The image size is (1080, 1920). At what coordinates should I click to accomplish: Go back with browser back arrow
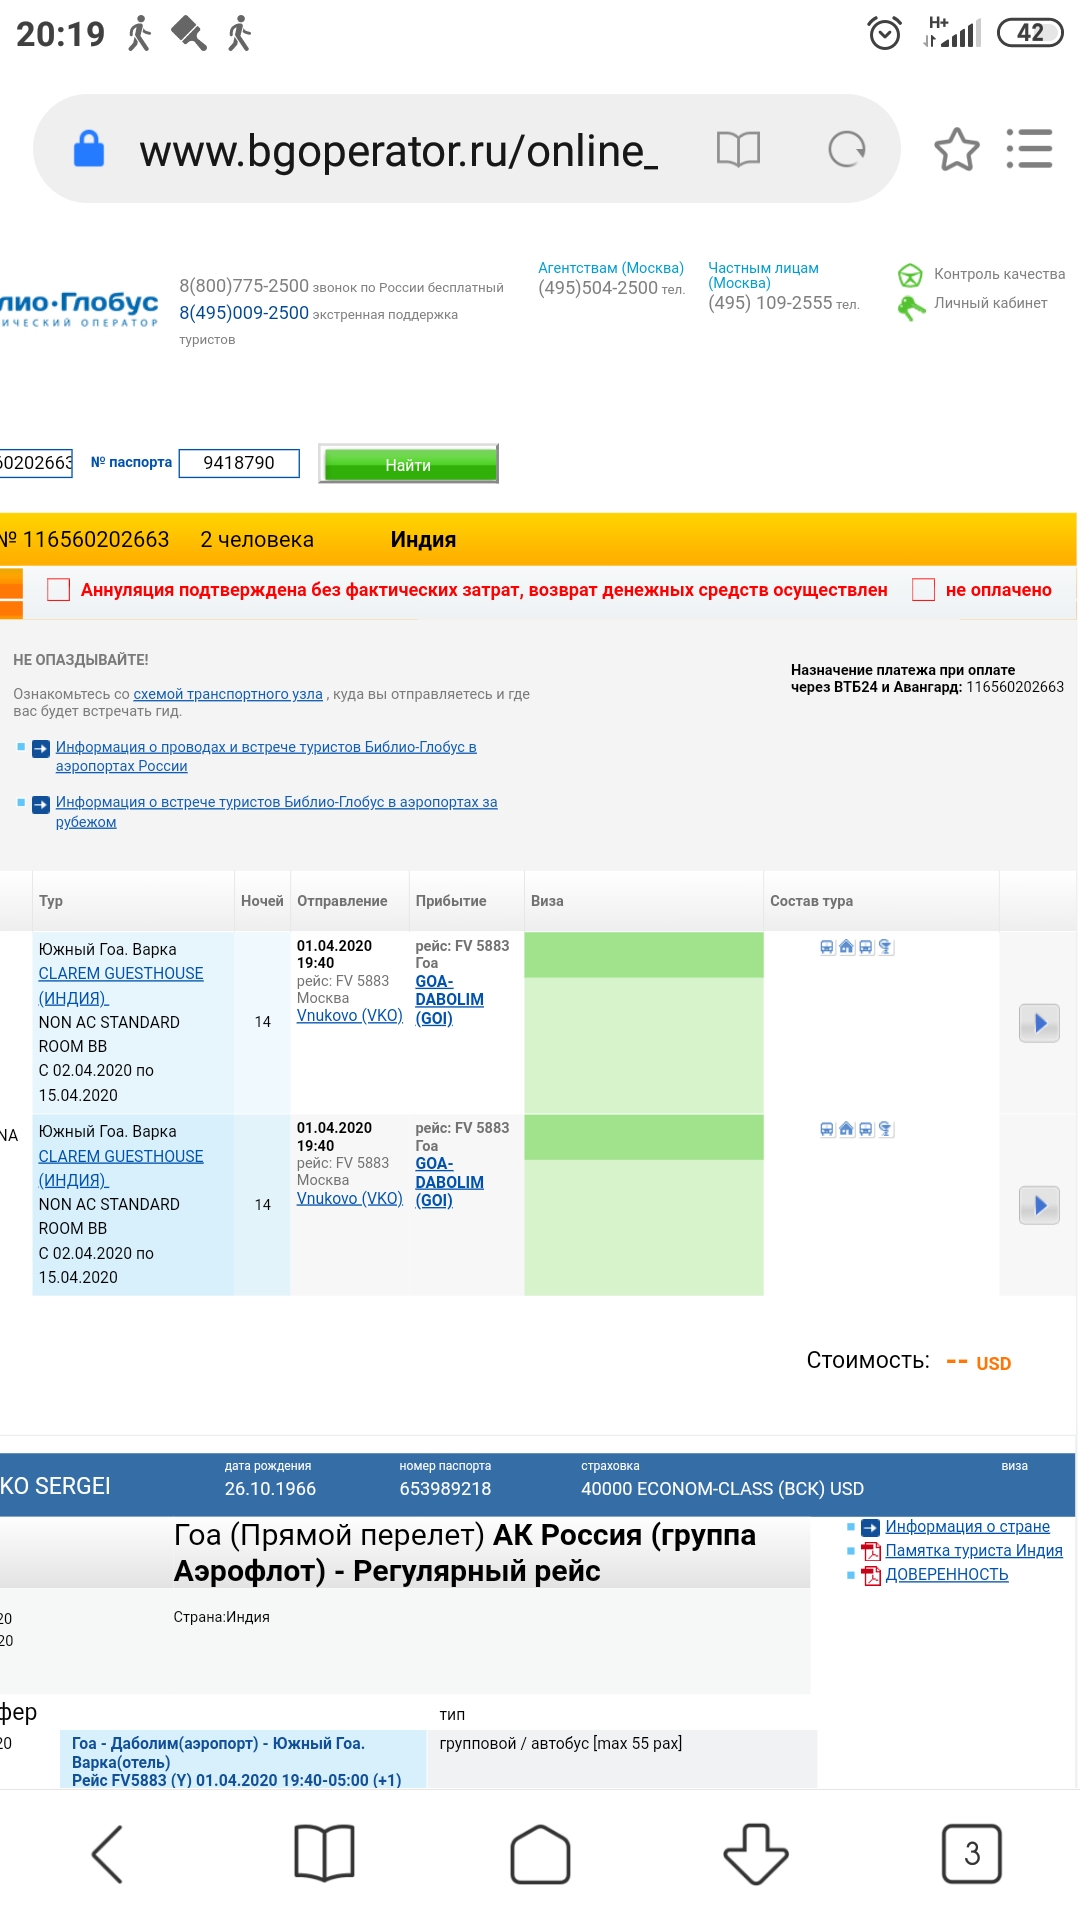point(108,1853)
